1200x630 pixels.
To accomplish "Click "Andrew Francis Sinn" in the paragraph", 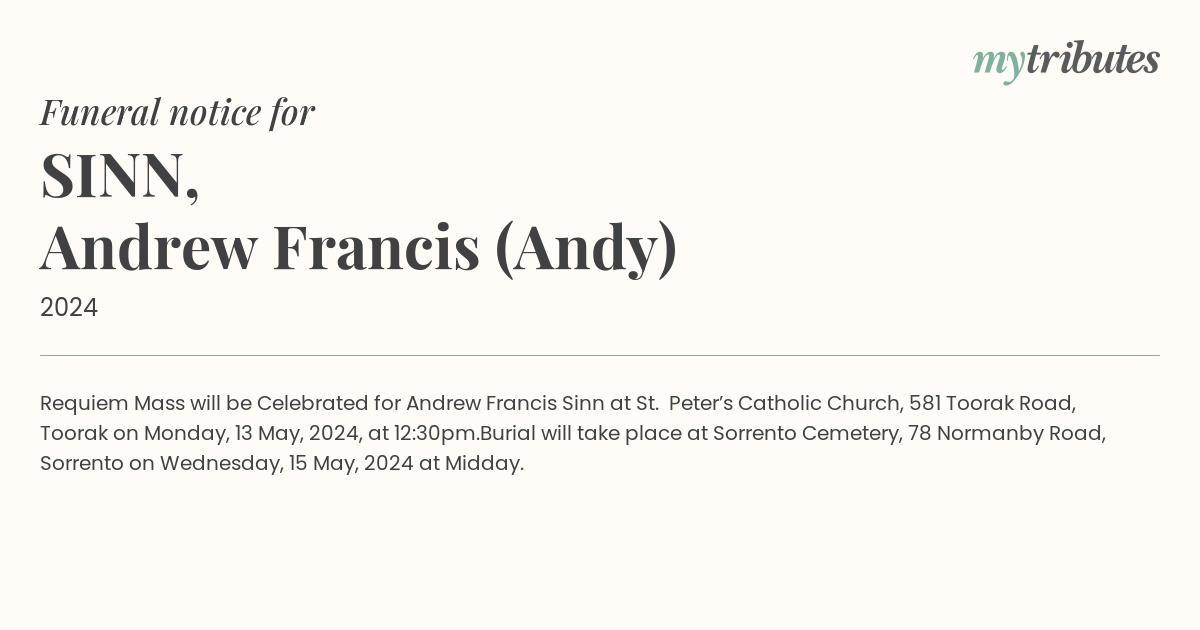I will [505, 404].
